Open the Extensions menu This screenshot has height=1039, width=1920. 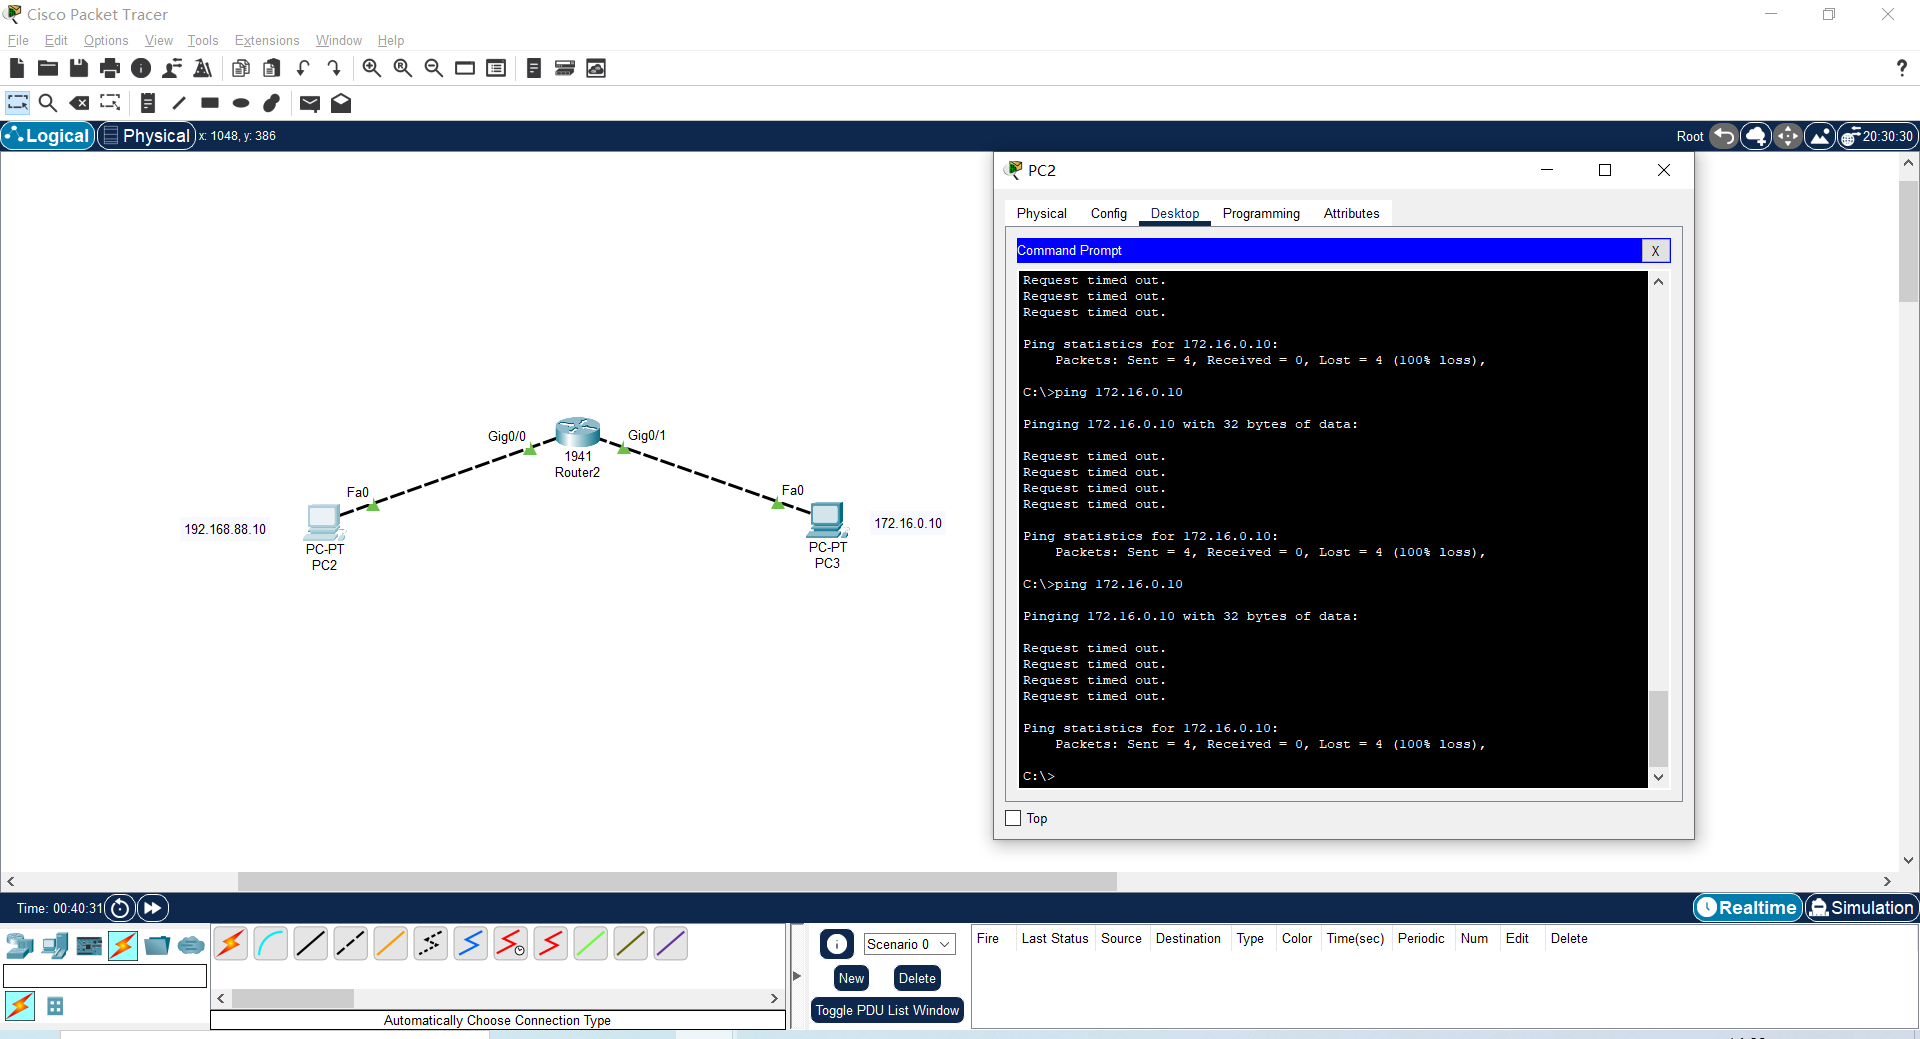tap(267, 40)
